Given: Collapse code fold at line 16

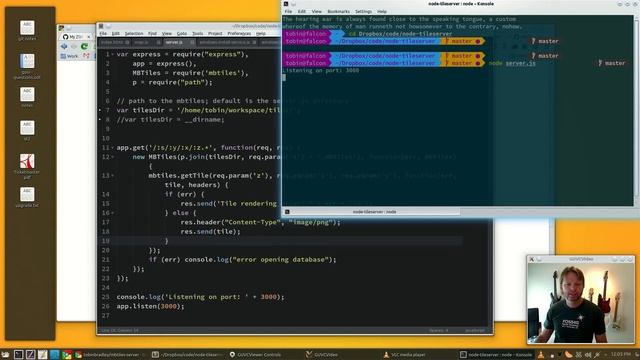Looking at the screenshot, I should pos(113,213).
